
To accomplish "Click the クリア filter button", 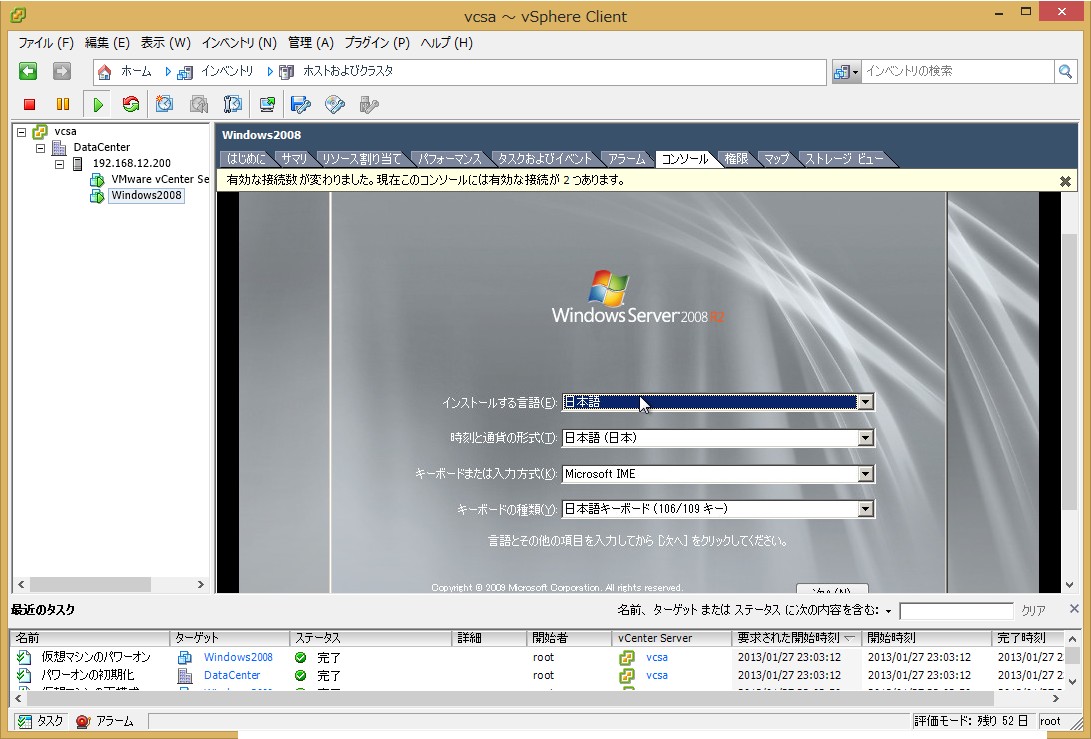I will click(x=1033, y=611).
